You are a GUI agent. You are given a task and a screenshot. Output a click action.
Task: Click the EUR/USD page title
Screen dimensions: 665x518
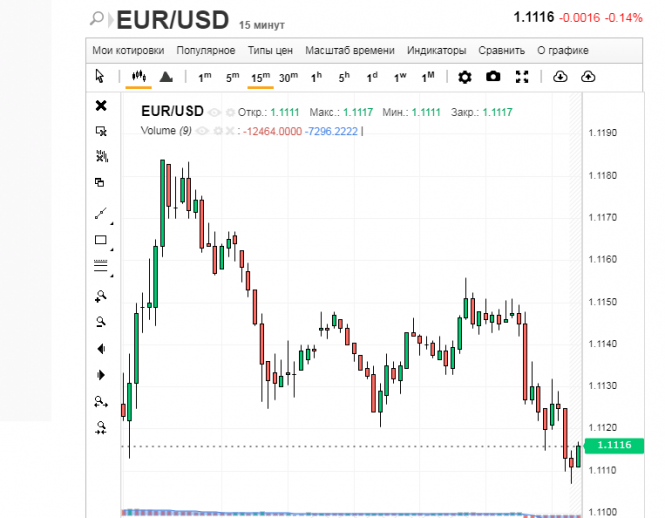pos(173,20)
